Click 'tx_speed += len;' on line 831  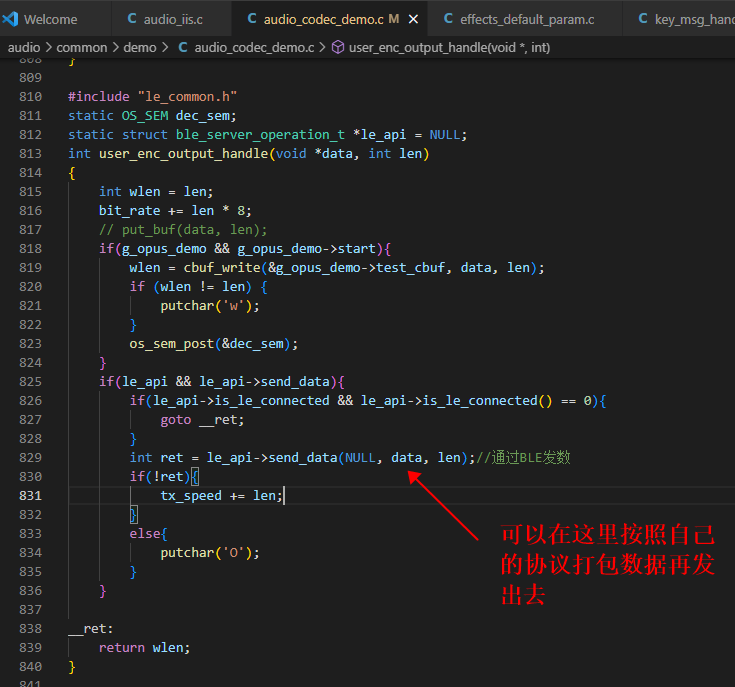(x=221, y=496)
